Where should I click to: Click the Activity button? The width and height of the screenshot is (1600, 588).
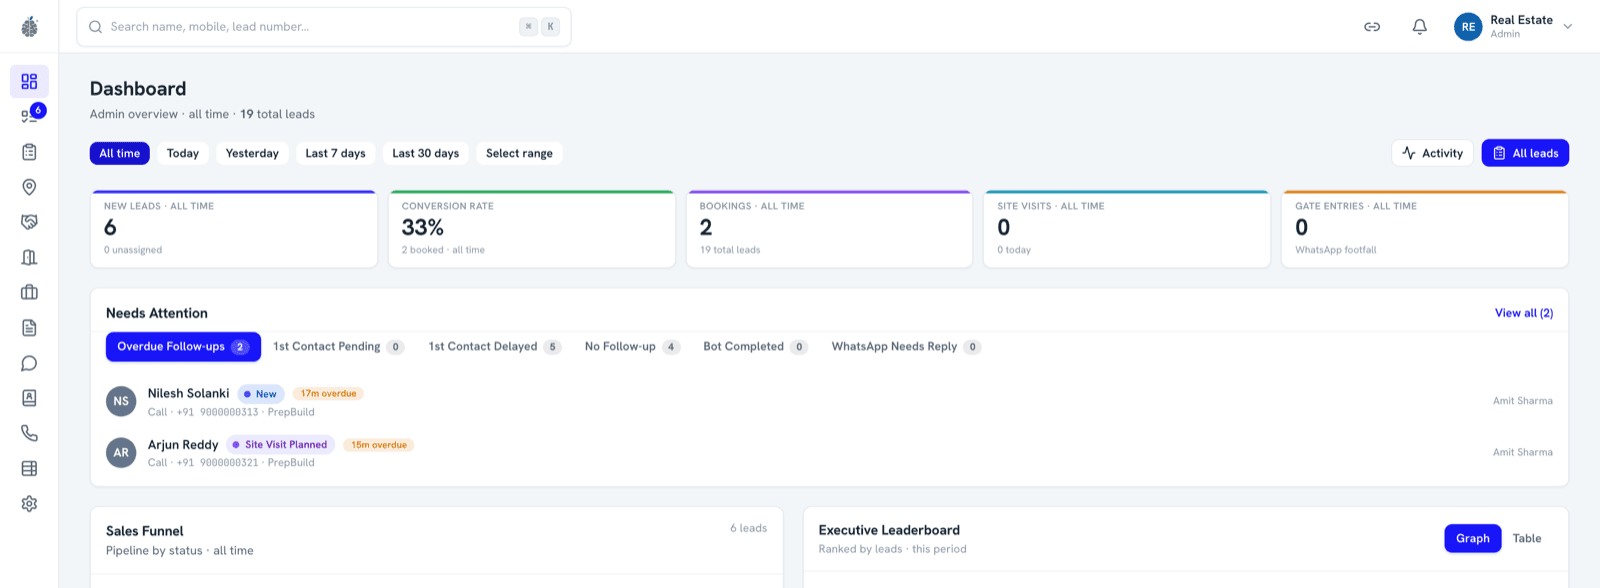click(x=1432, y=153)
